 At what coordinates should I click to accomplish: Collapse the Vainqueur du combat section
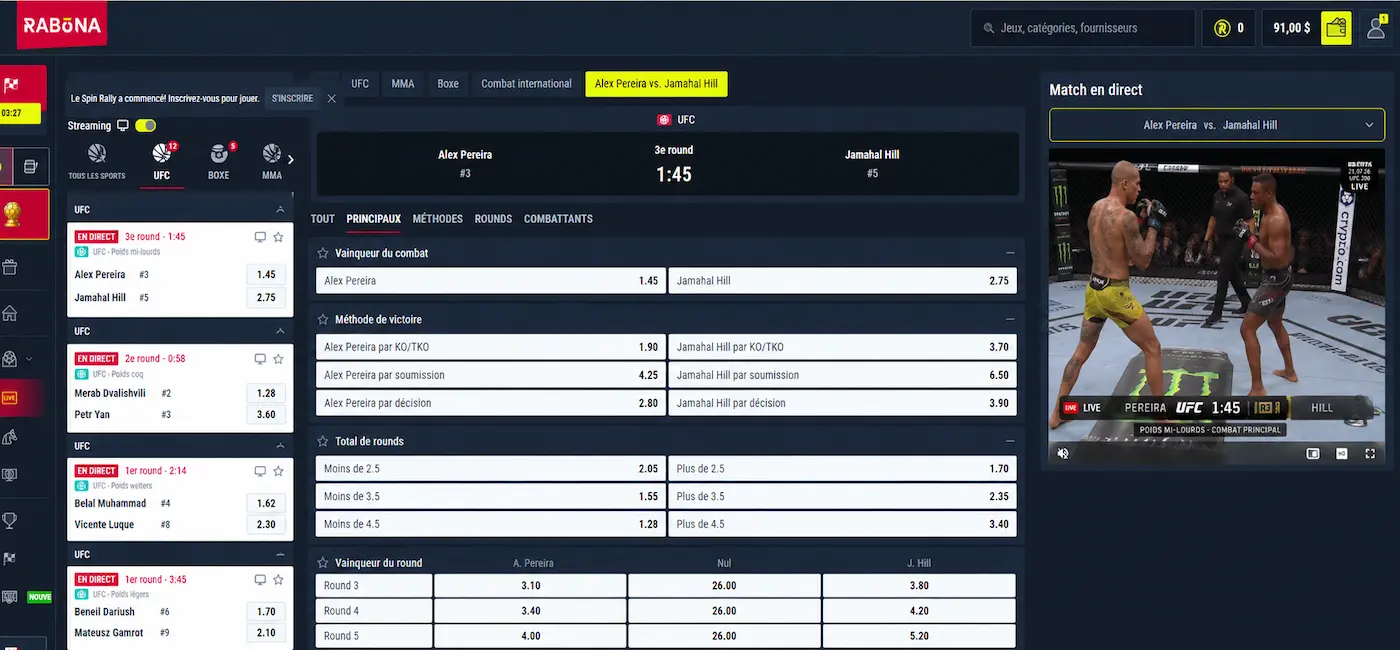[x=1010, y=253]
